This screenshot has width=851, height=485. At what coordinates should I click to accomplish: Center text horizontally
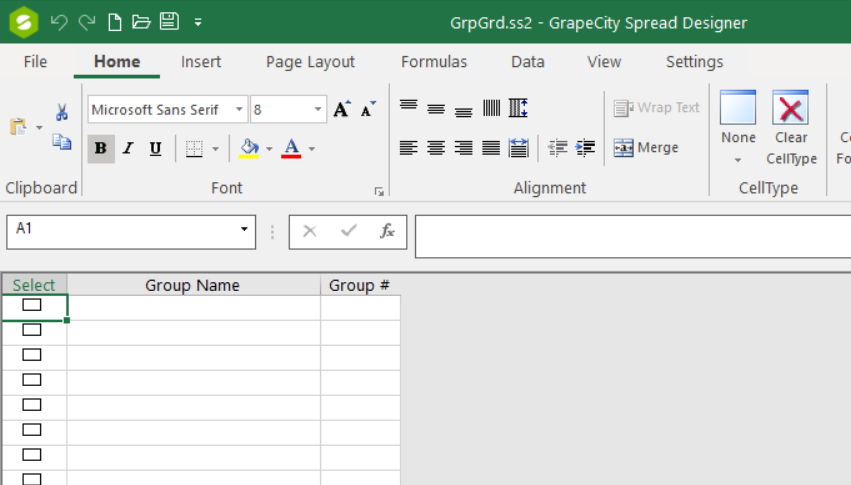436,148
